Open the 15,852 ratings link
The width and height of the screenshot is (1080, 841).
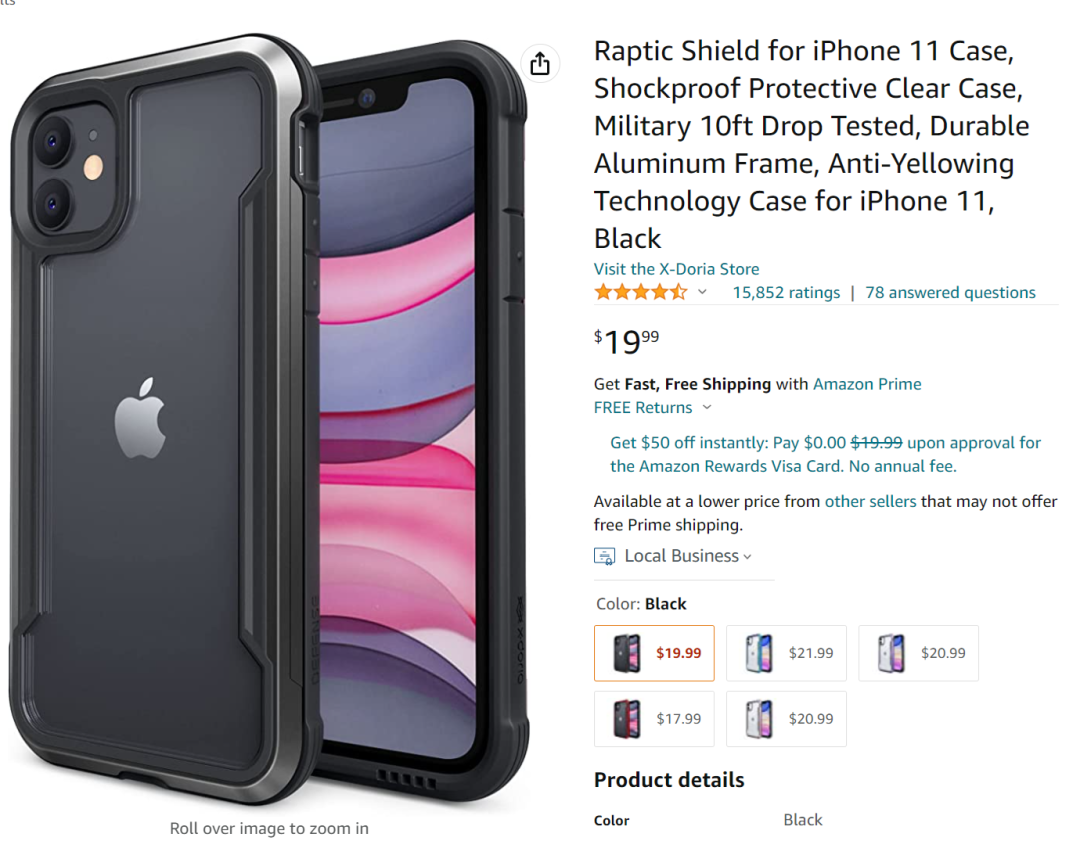click(x=786, y=293)
